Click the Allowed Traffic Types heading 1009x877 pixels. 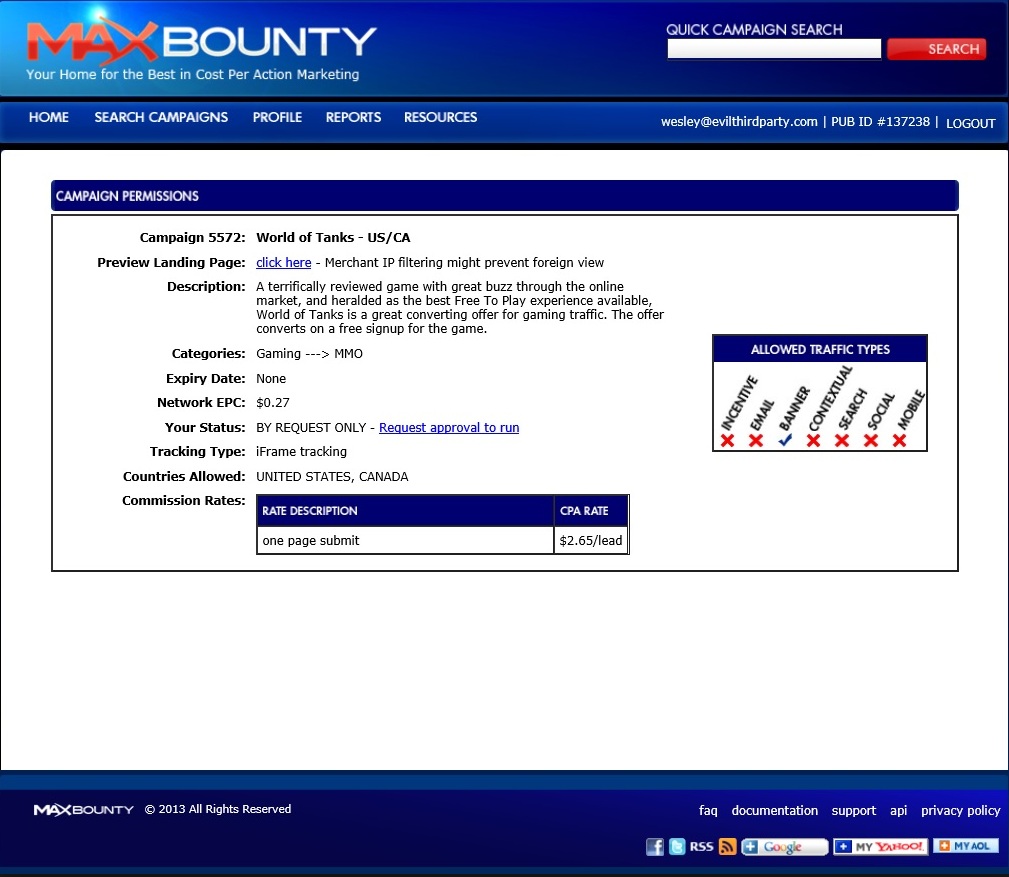point(820,349)
